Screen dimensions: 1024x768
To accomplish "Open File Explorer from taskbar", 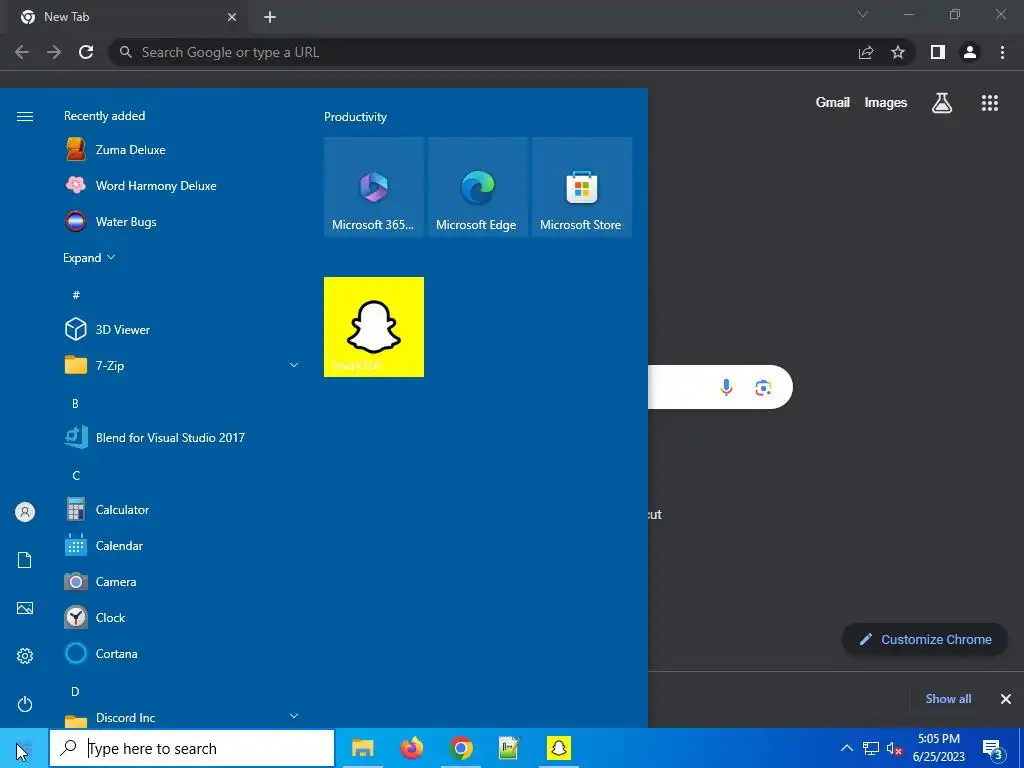I will [x=362, y=748].
